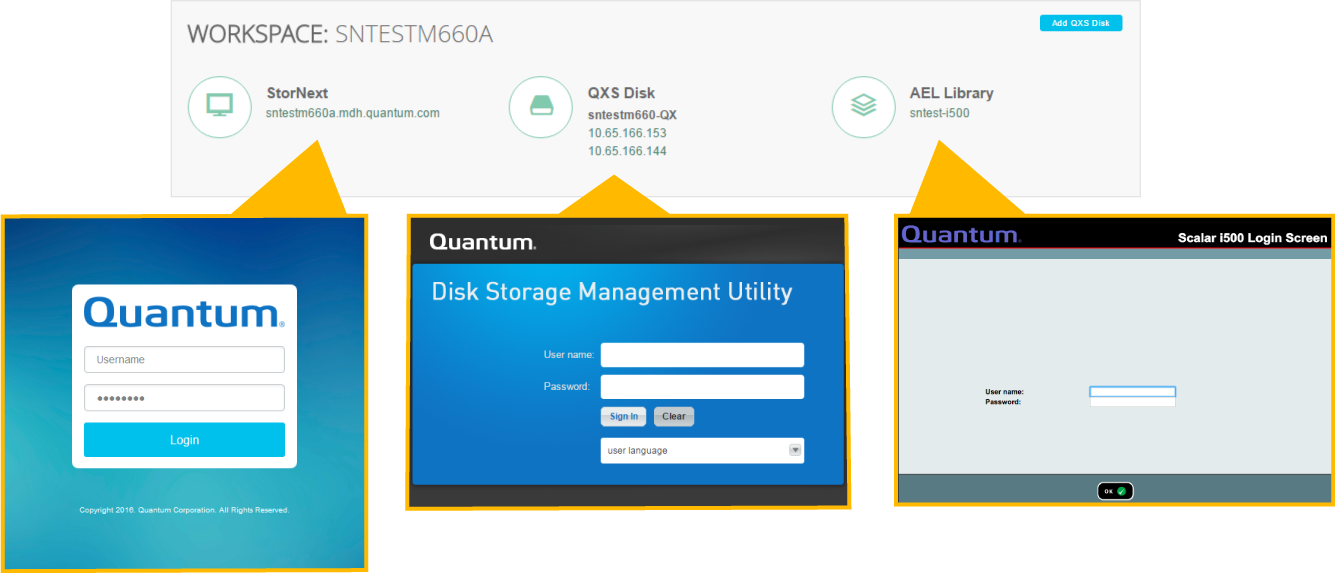The image size is (1335, 573).
Task: Click the Disk Storage Management Utility title
Action: [612, 292]
